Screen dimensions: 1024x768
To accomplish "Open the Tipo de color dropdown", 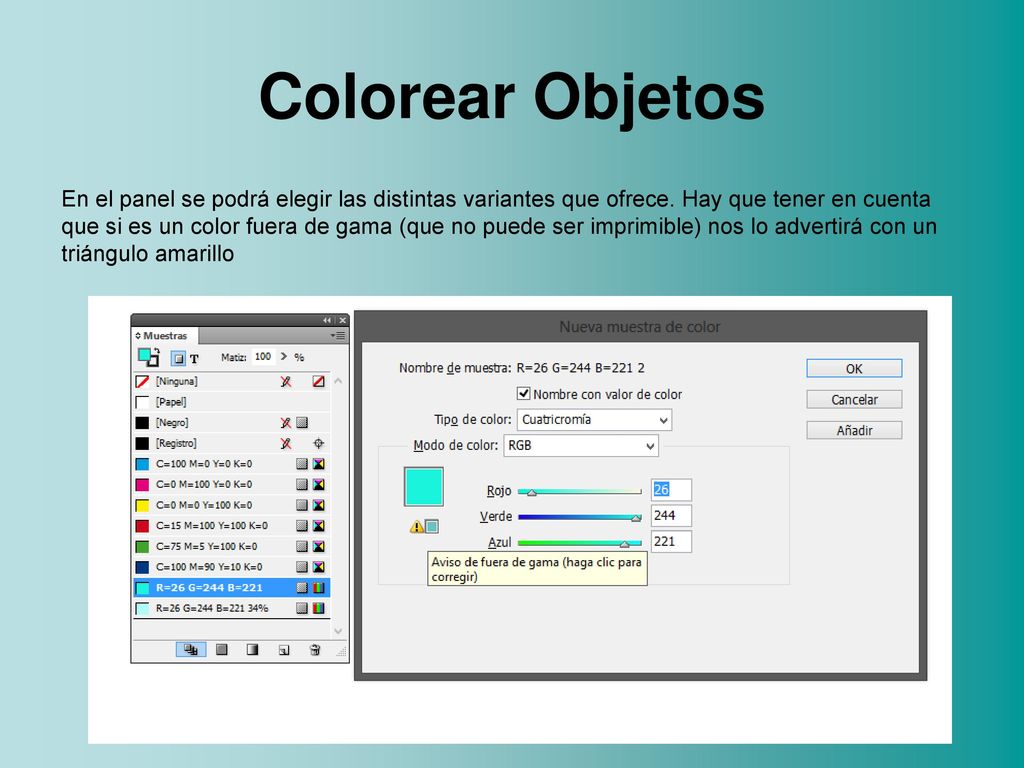I will point(594,420).
